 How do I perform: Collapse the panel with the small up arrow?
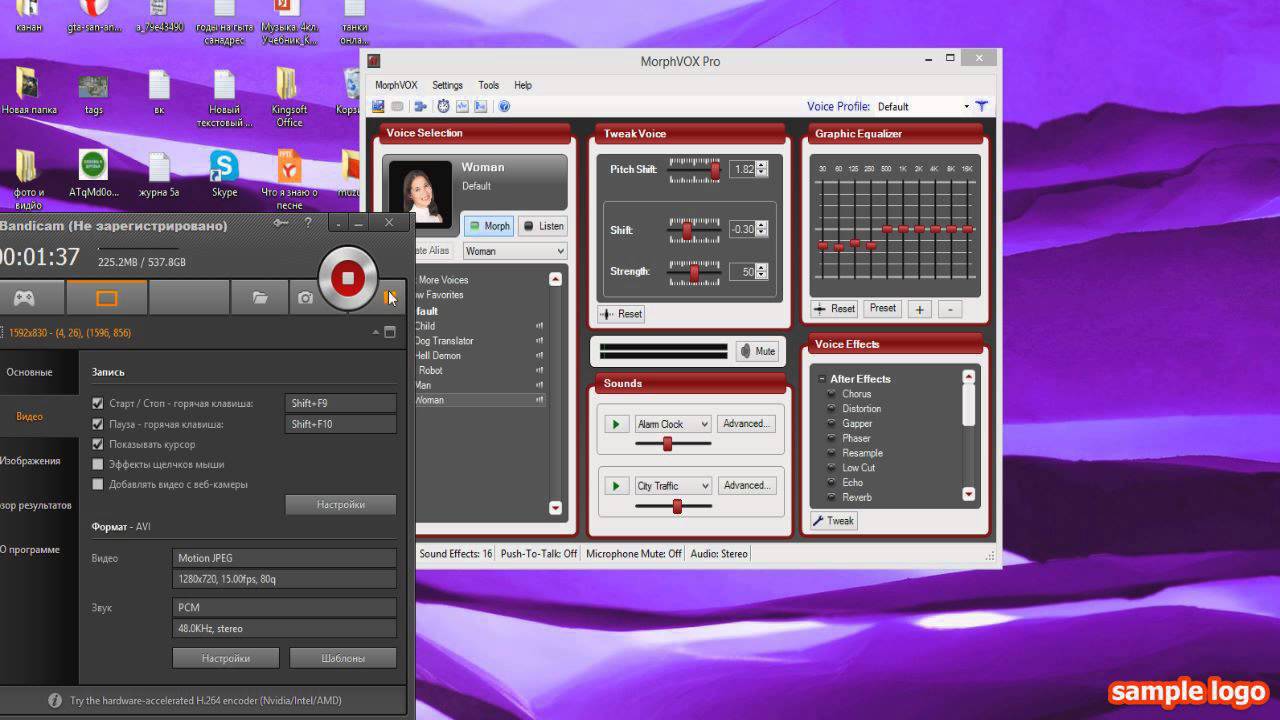pyautogui.click(x=376, y=333)
